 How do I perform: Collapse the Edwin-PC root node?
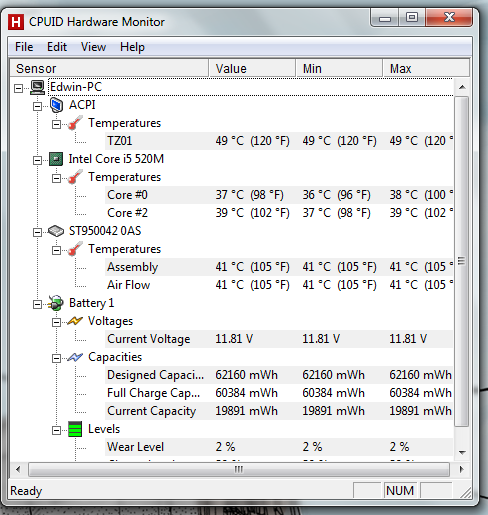(x=19, y=88)
